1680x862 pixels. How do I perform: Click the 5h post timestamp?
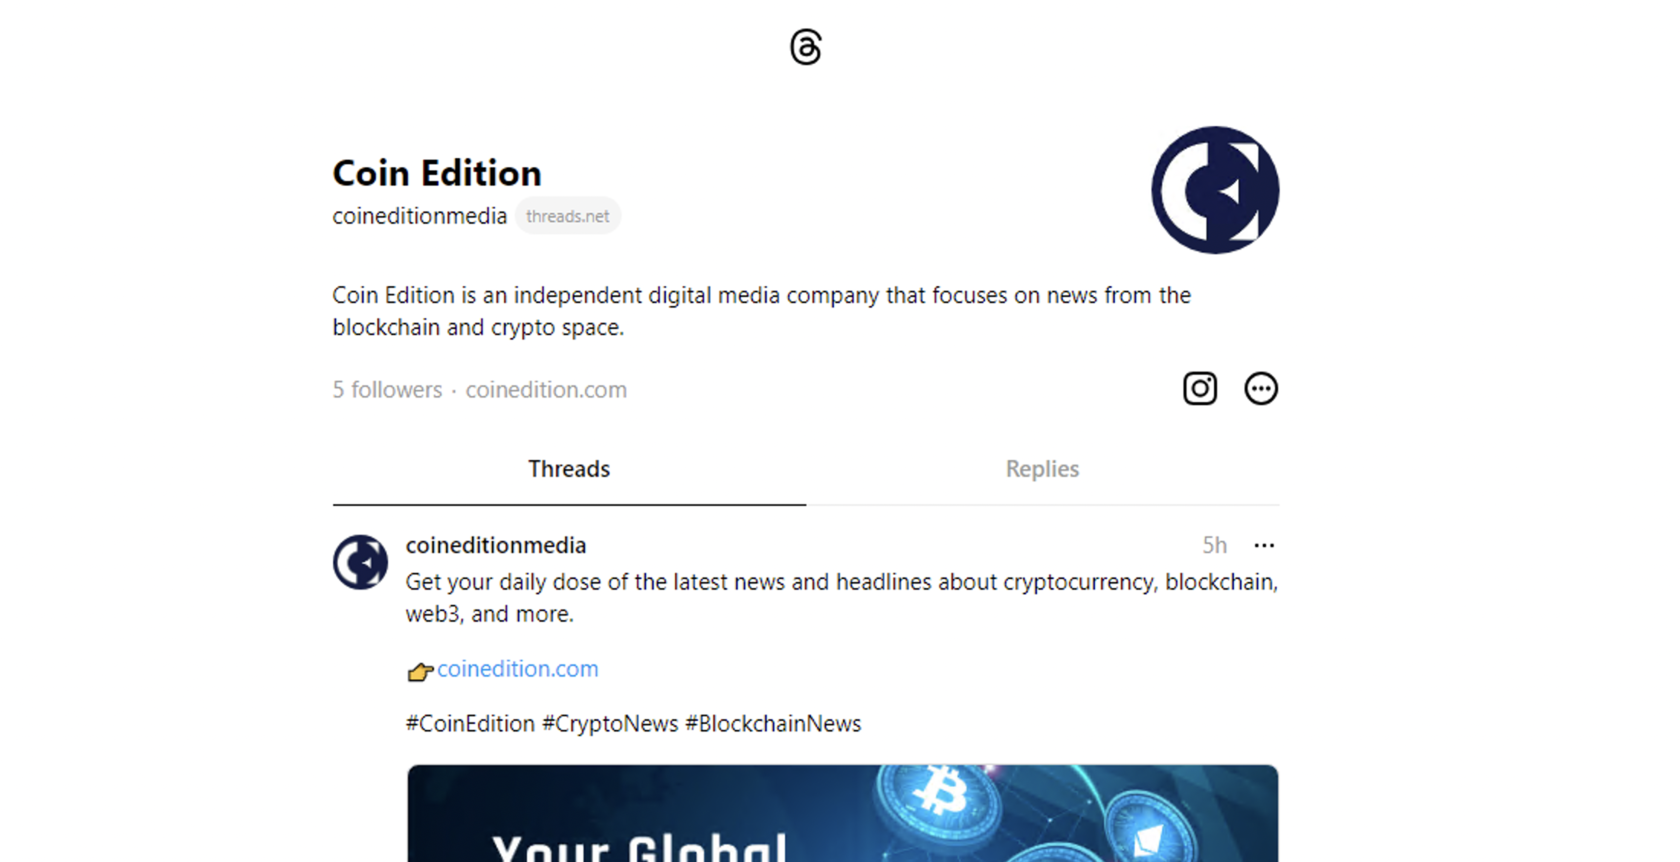pyautogui.click(x=1214, y=545)
